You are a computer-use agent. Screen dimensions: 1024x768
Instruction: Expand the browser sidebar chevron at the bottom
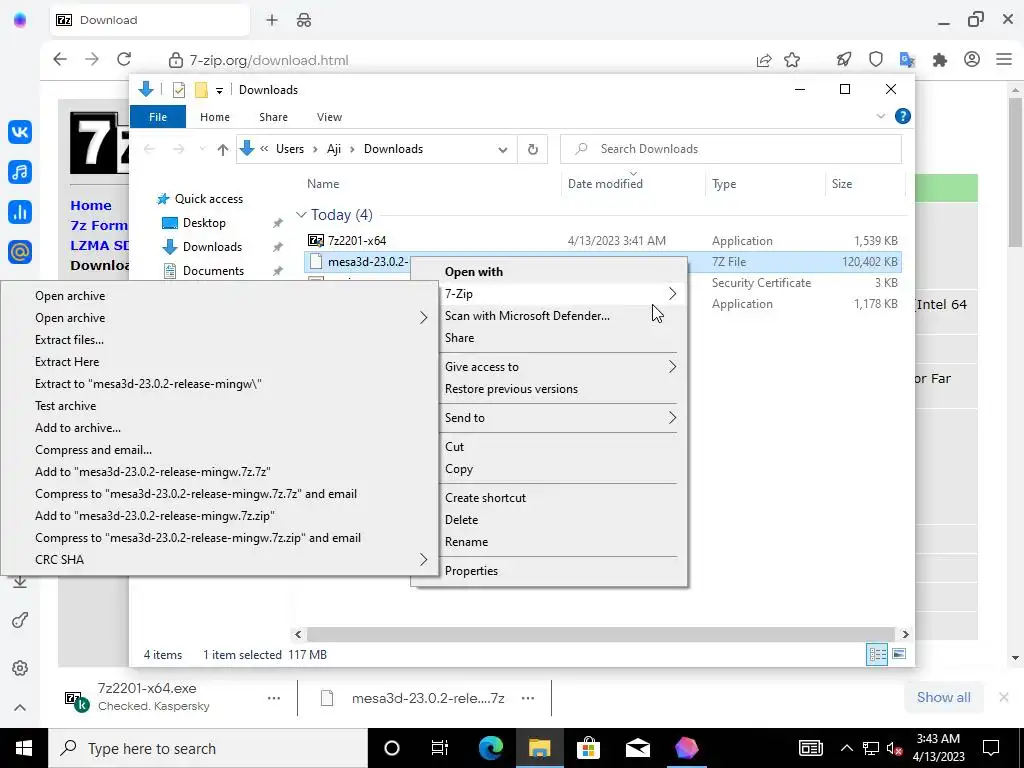20,708
